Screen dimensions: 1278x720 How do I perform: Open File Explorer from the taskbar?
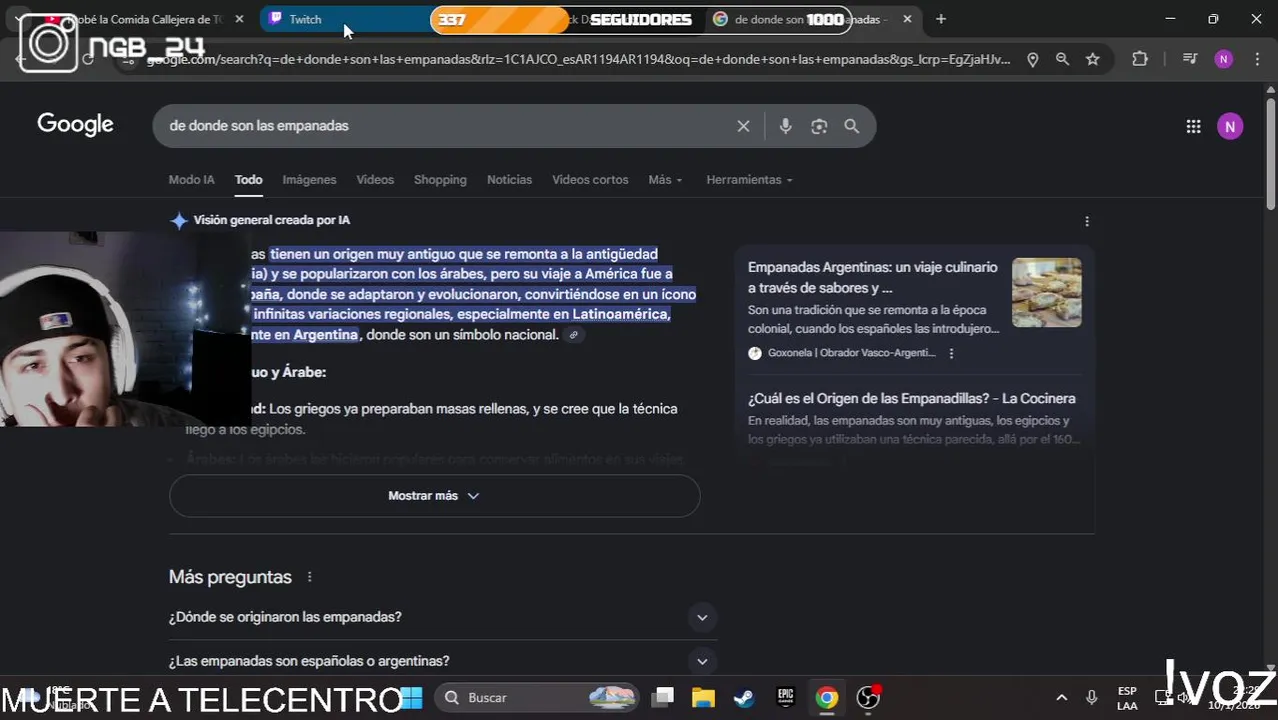tap(703, 697)
